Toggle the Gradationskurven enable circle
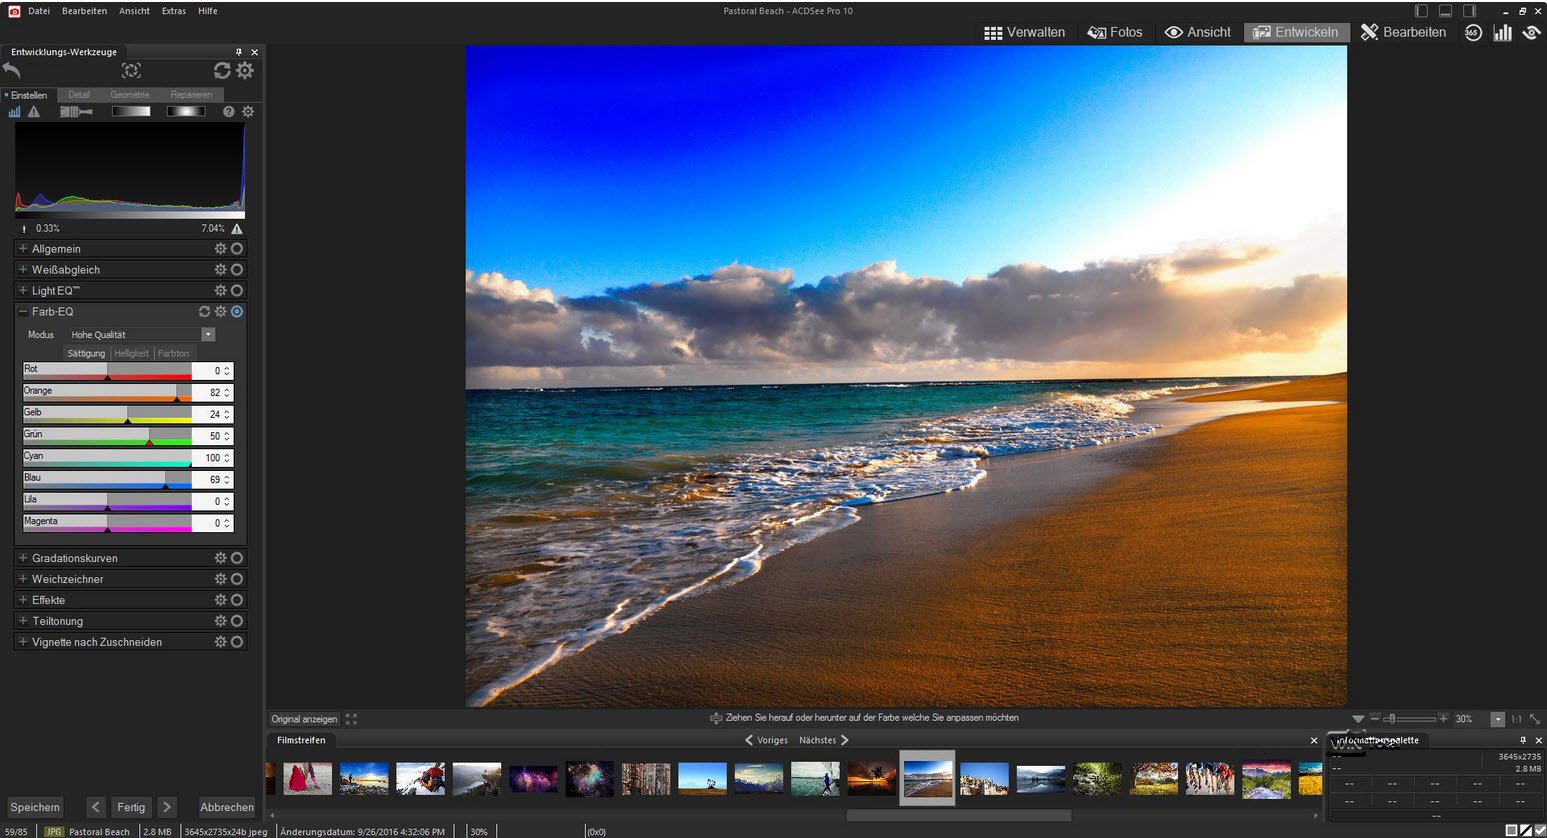Image resolution: width=1547 pixels, height=838 pixels. click(237, 558)
